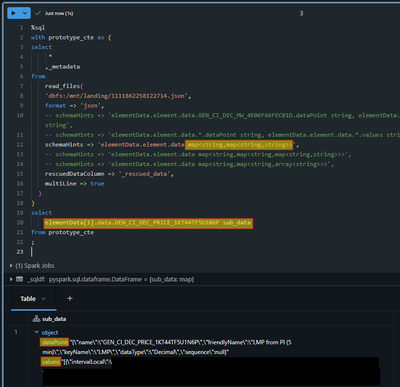Image resolution: width=400 pixels, height=387 pixels.
Task: Select the values key in results
Action: pos(51,362)
